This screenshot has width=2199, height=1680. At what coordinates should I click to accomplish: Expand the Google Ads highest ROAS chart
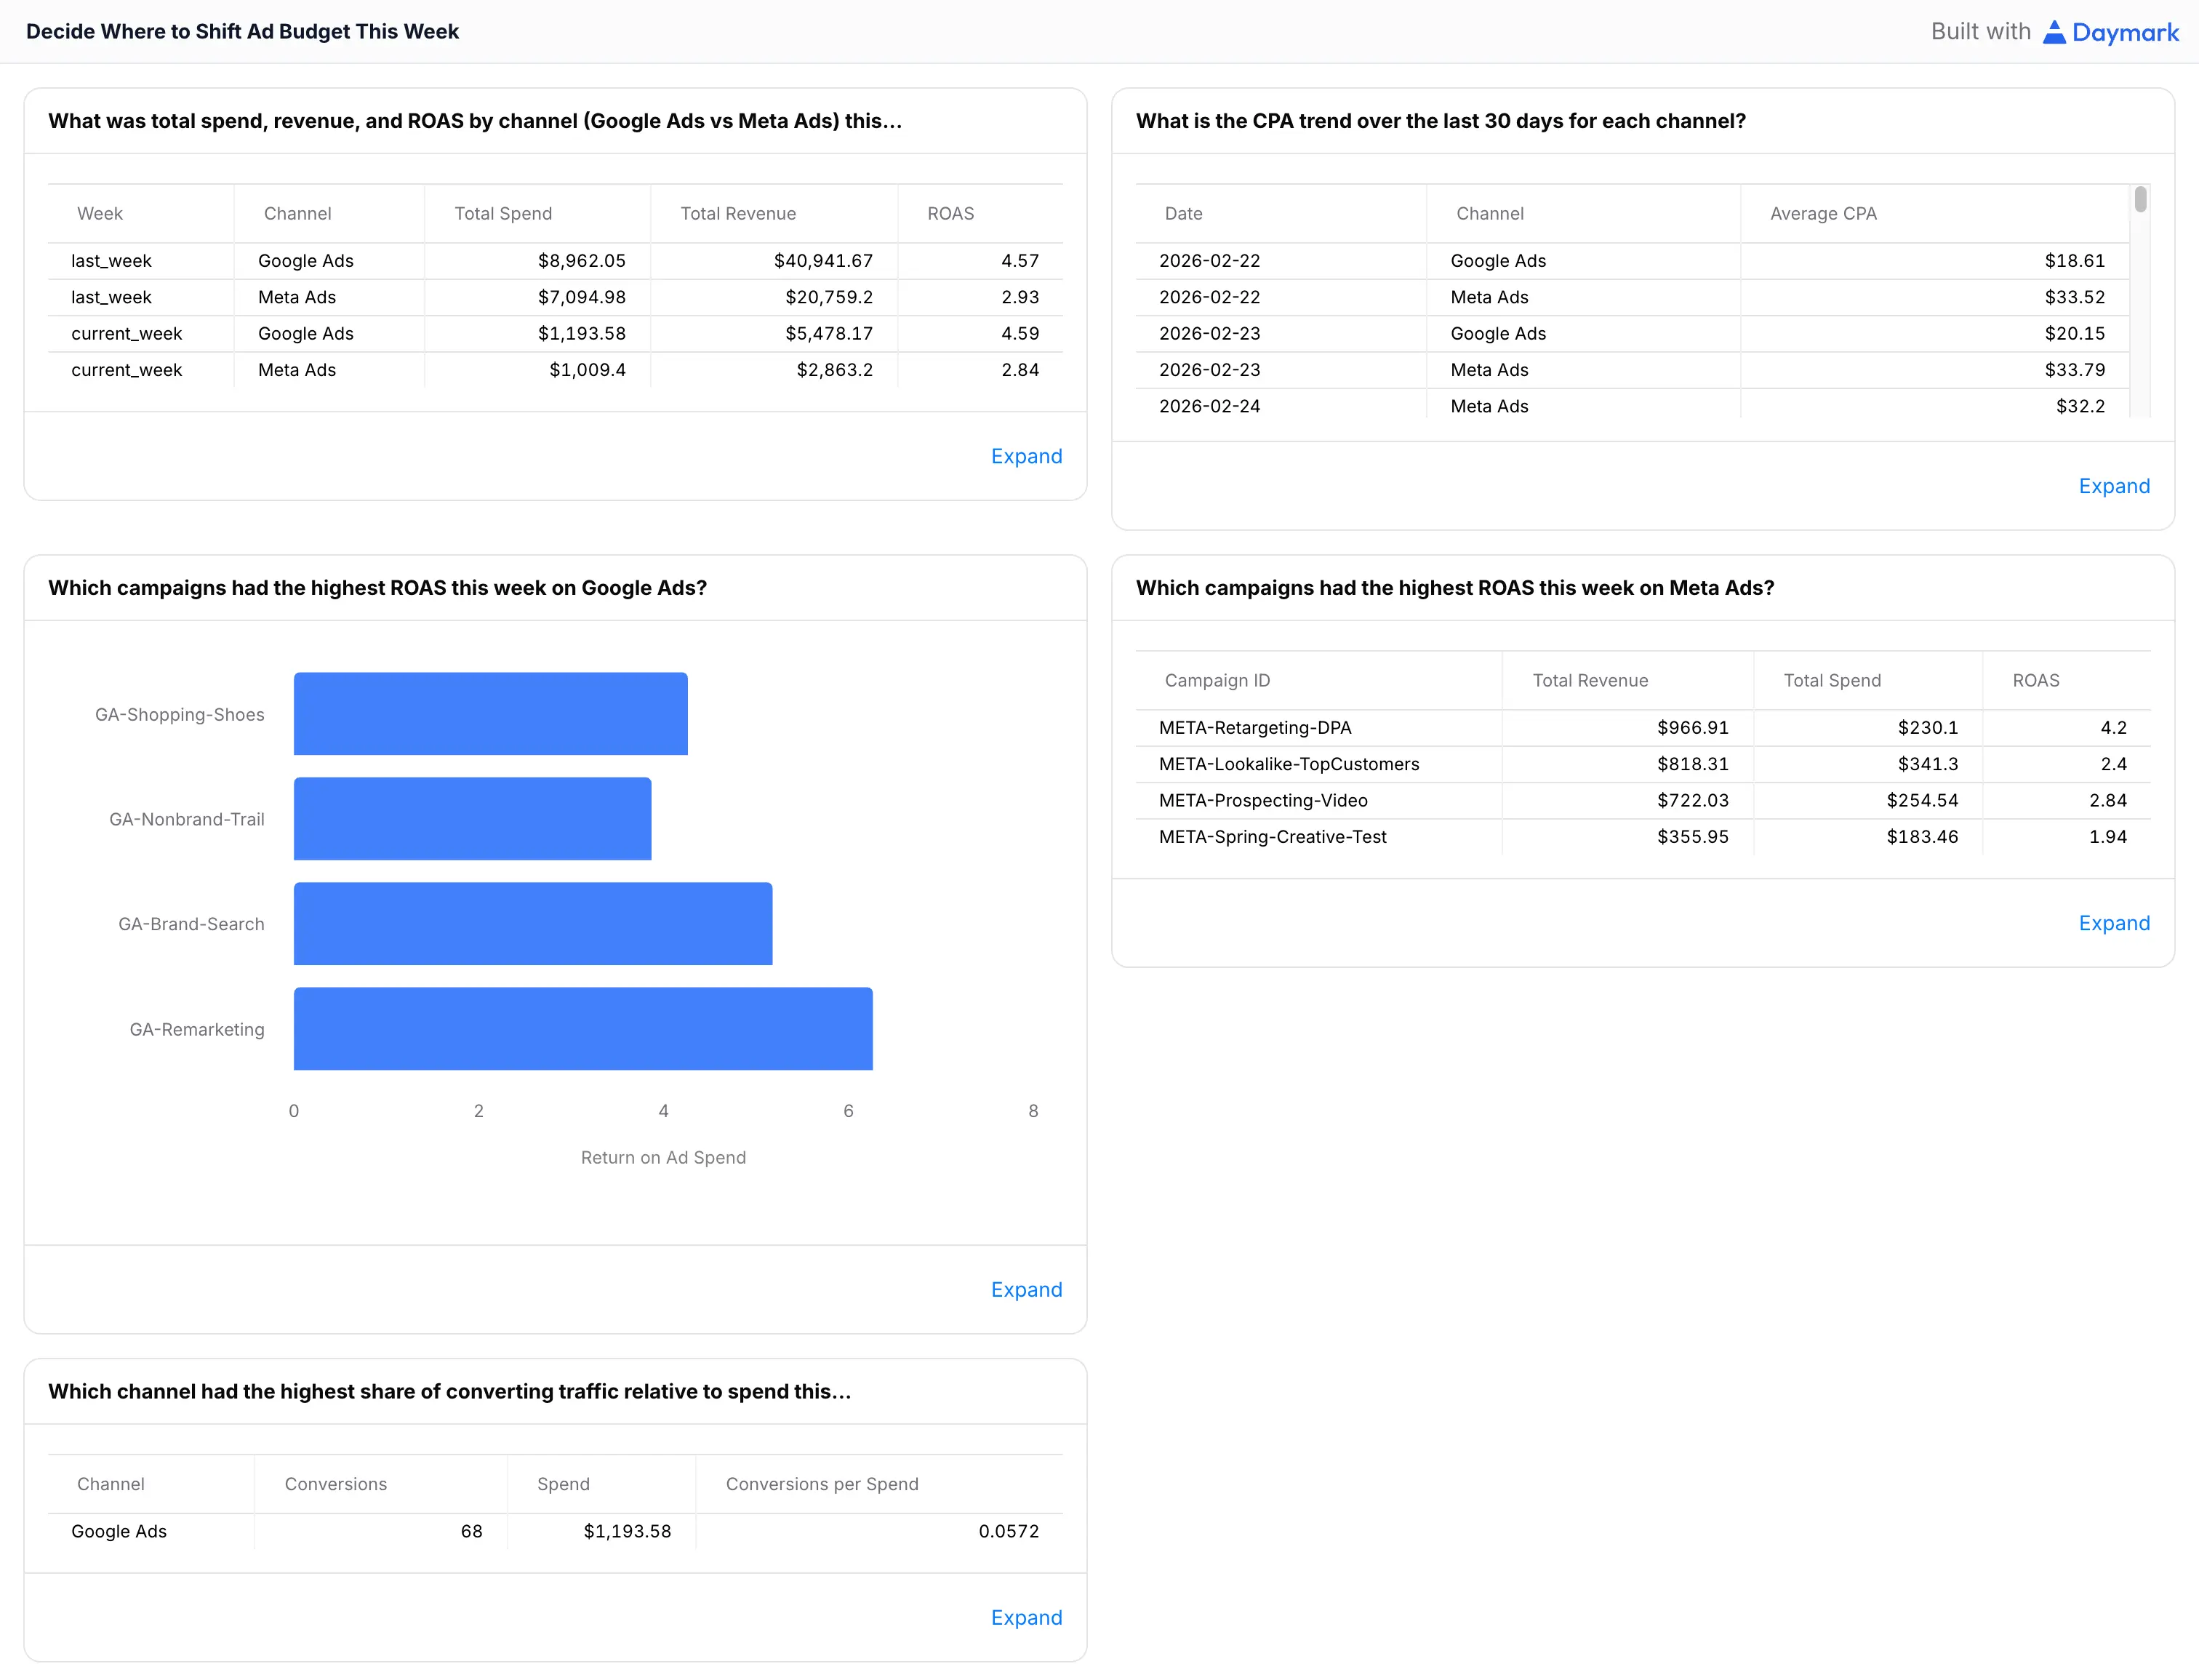pos(1026,1289)
